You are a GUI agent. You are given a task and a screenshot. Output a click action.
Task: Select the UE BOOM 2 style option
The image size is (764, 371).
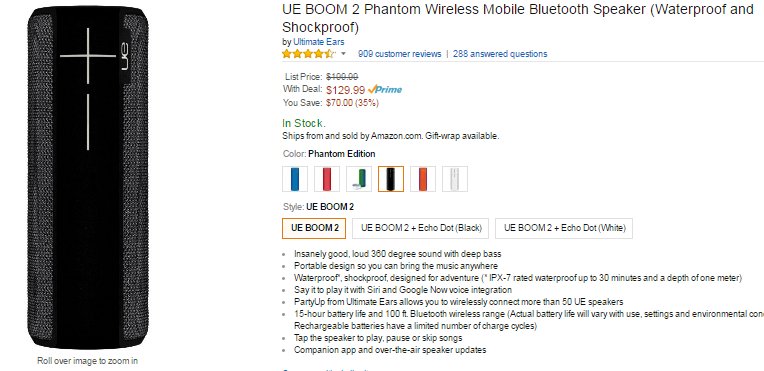[314, 228]
